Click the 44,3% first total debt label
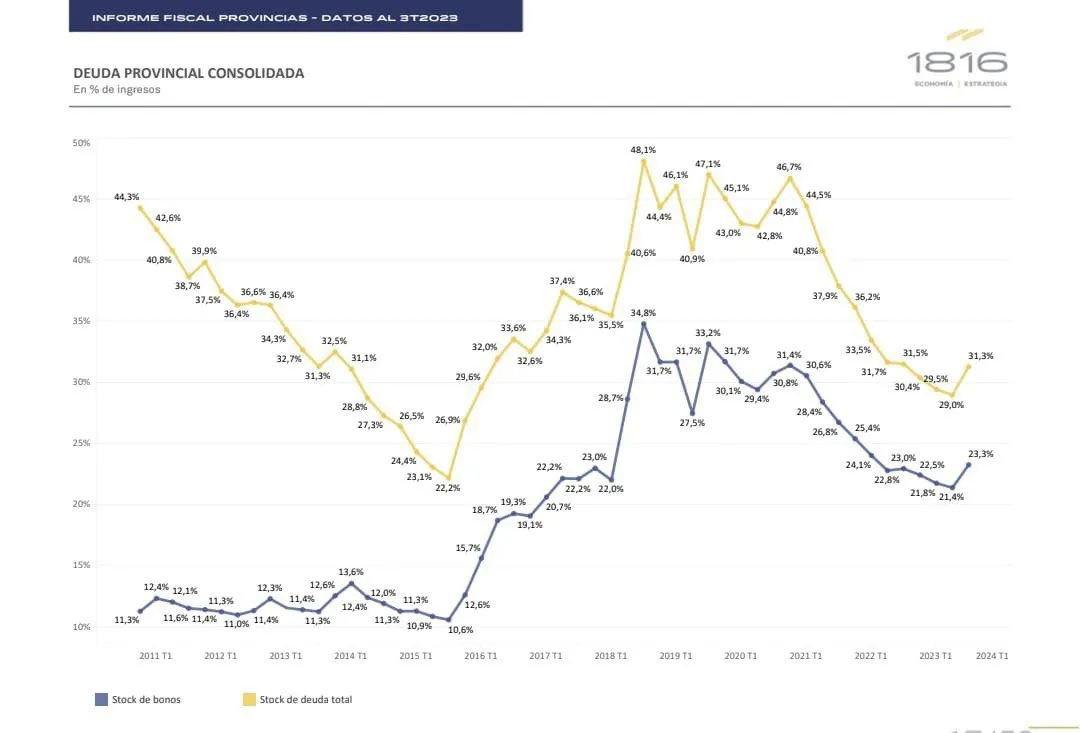This screenshot has width=1080, height=733. pos(126,197)
